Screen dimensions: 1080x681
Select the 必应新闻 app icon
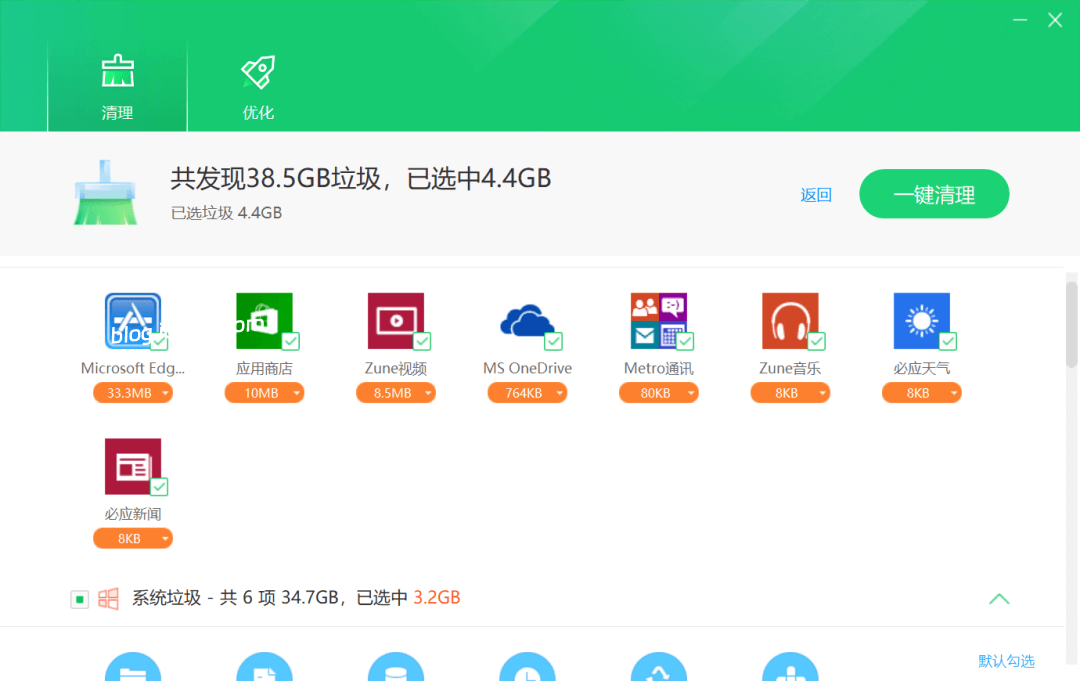133,465
